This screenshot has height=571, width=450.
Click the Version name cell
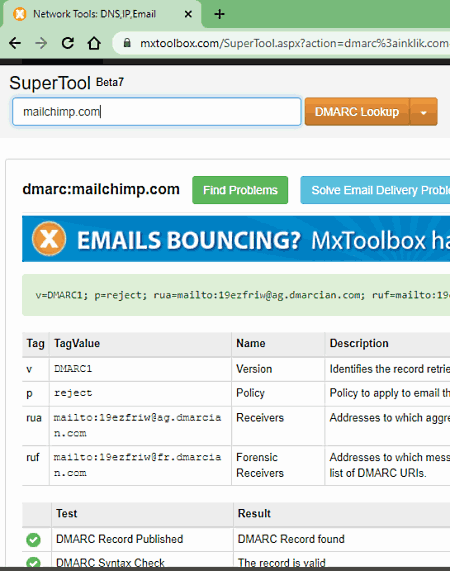click(278, 369)
